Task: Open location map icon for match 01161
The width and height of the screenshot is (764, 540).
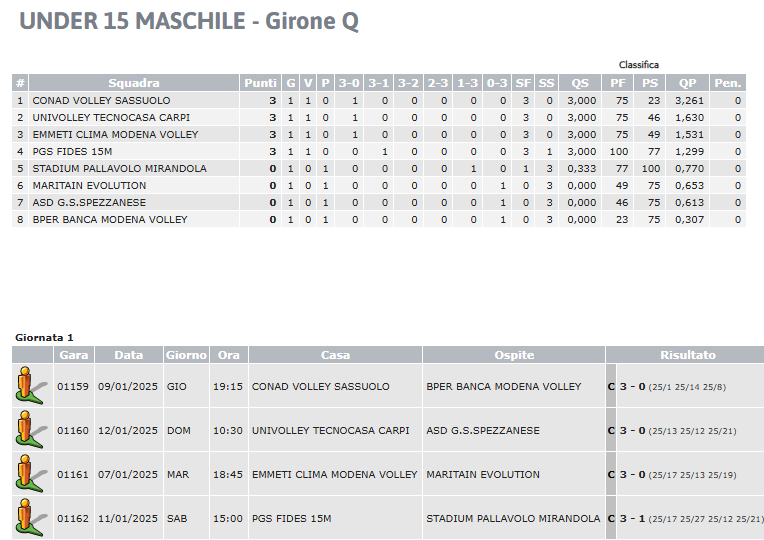Action: (x=31, y=474)
